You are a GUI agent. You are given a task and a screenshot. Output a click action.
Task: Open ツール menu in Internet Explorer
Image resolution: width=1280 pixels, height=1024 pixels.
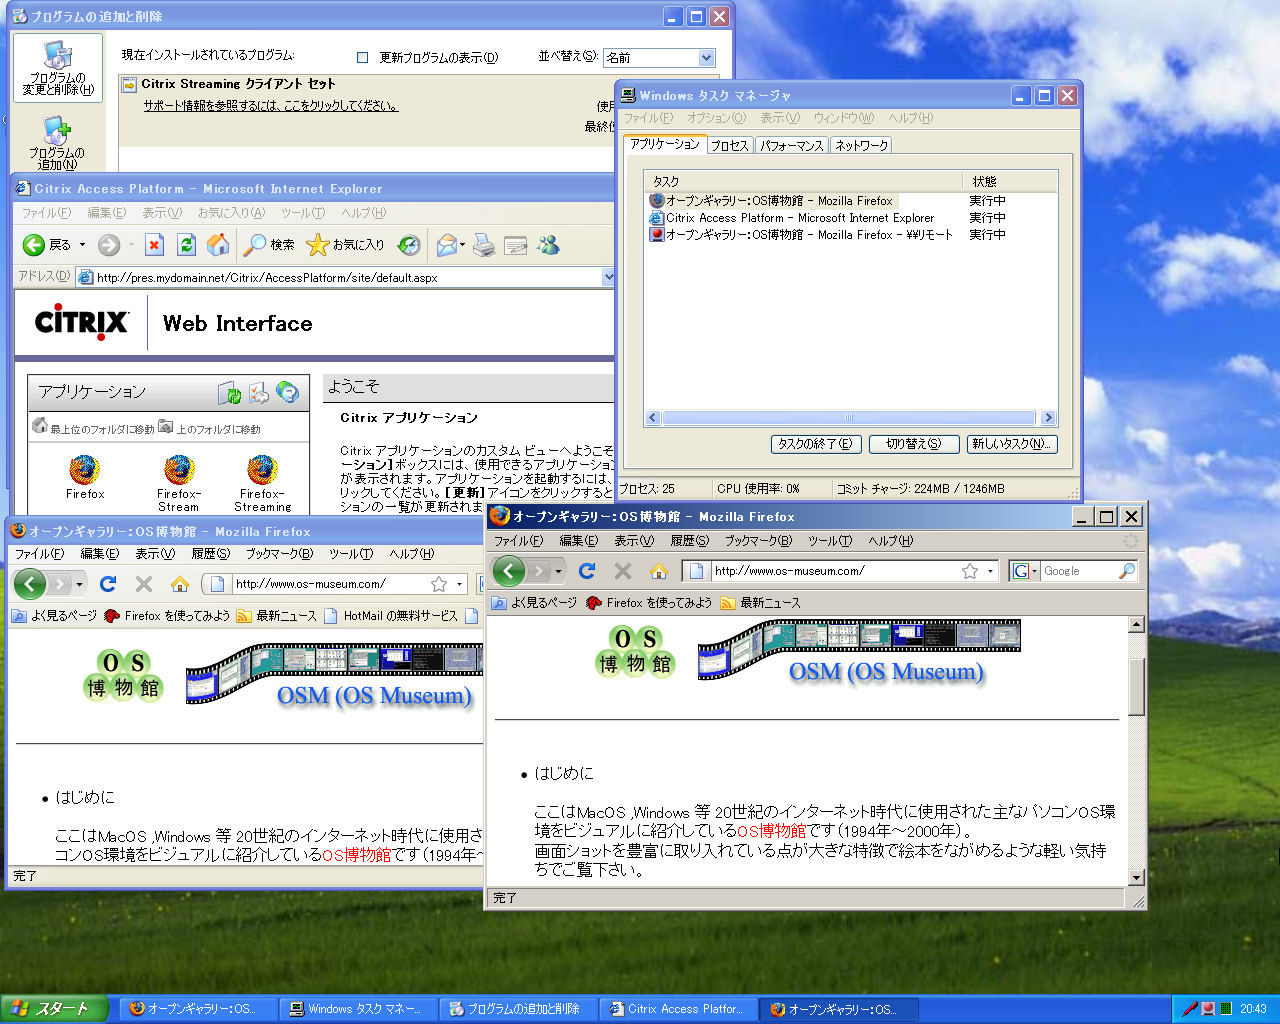point(303,213)
